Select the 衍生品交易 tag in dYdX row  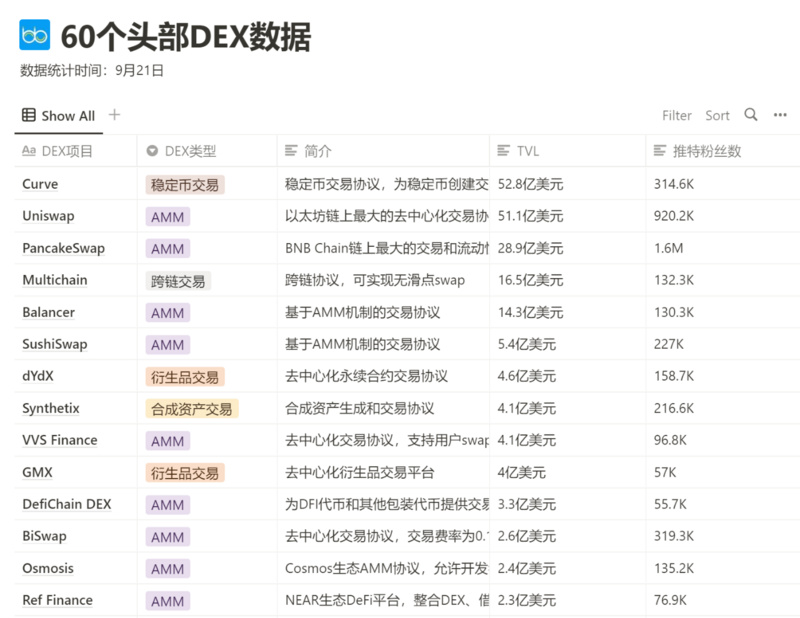click(x=185, y=377)
